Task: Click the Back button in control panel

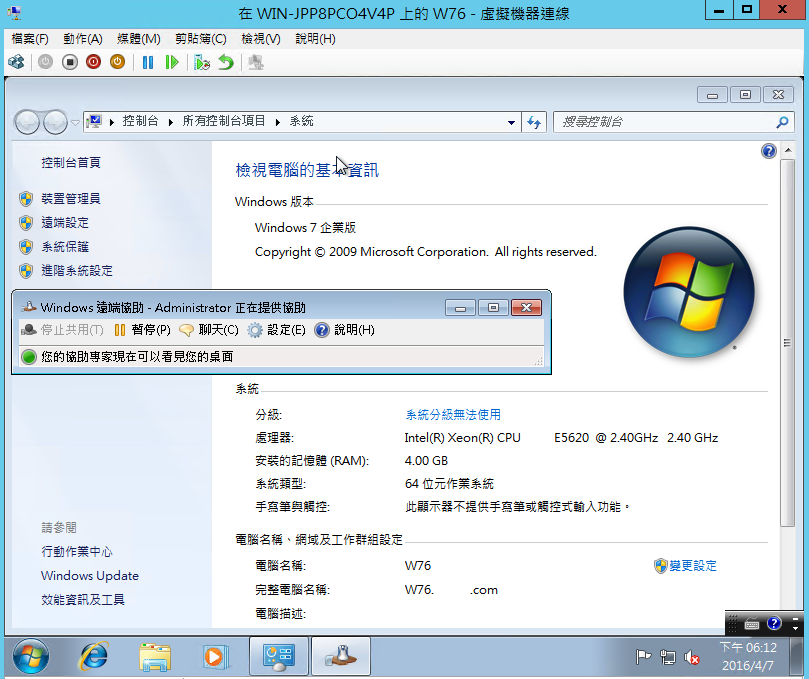Action: tap(27, 122)
